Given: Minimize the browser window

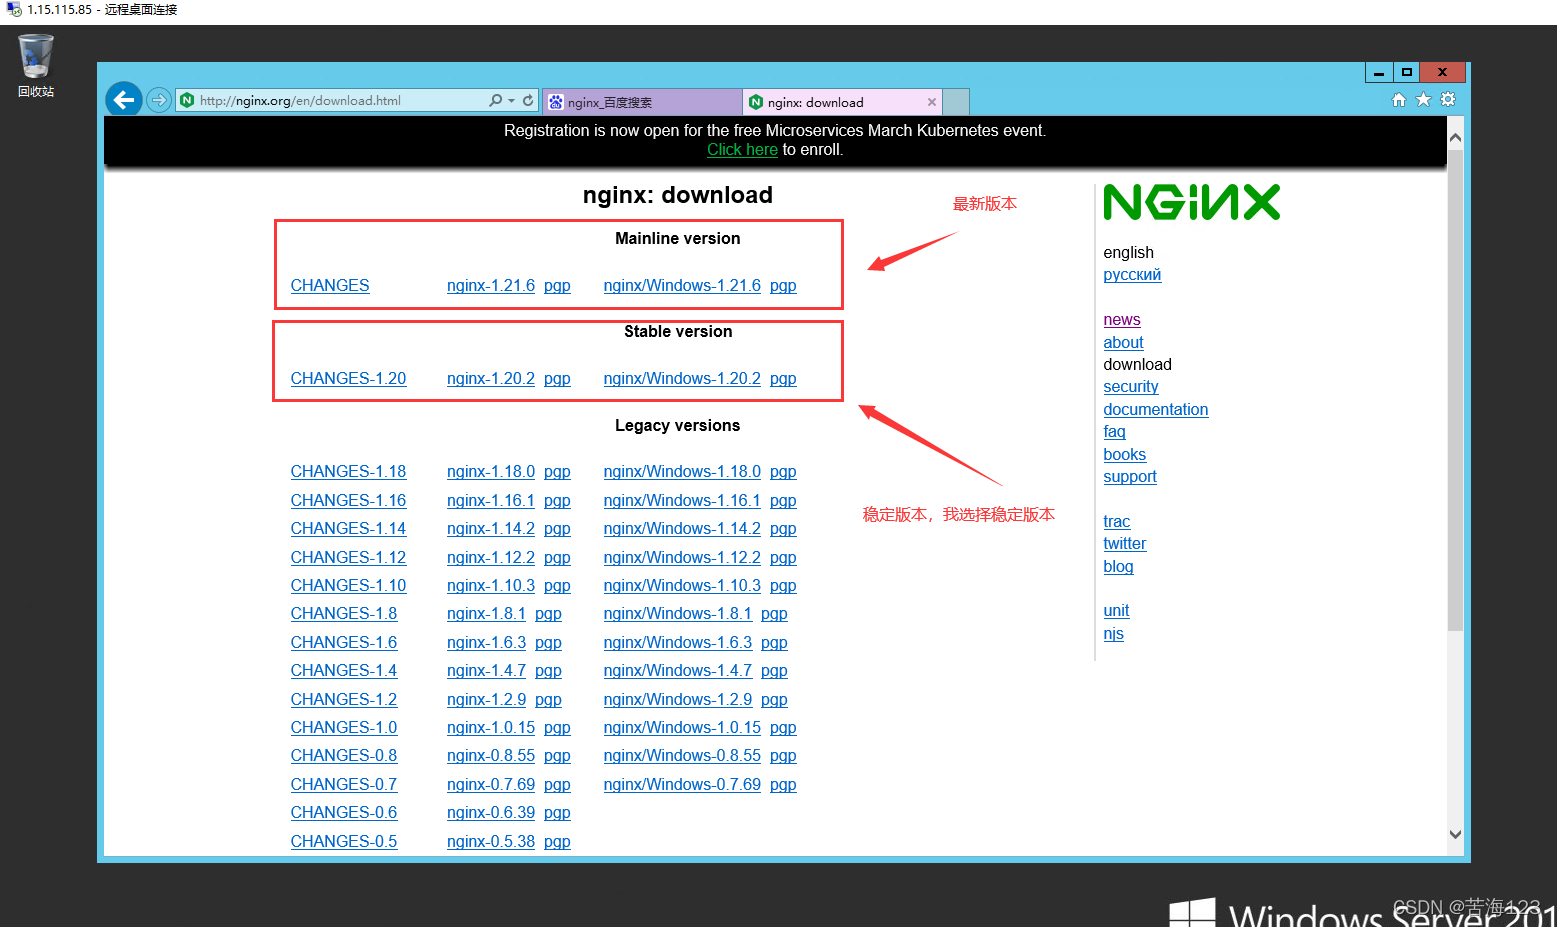Looking at the screenshot, I should point(1379,72).
